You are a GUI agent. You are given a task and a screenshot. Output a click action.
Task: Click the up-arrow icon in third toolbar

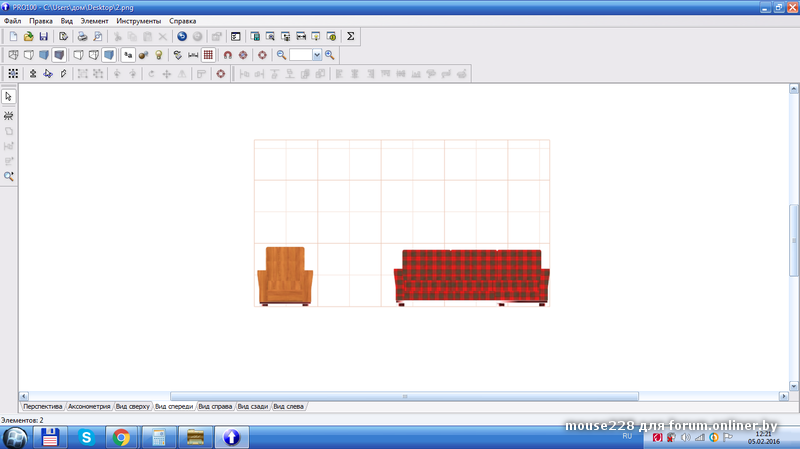pos(33,73)
